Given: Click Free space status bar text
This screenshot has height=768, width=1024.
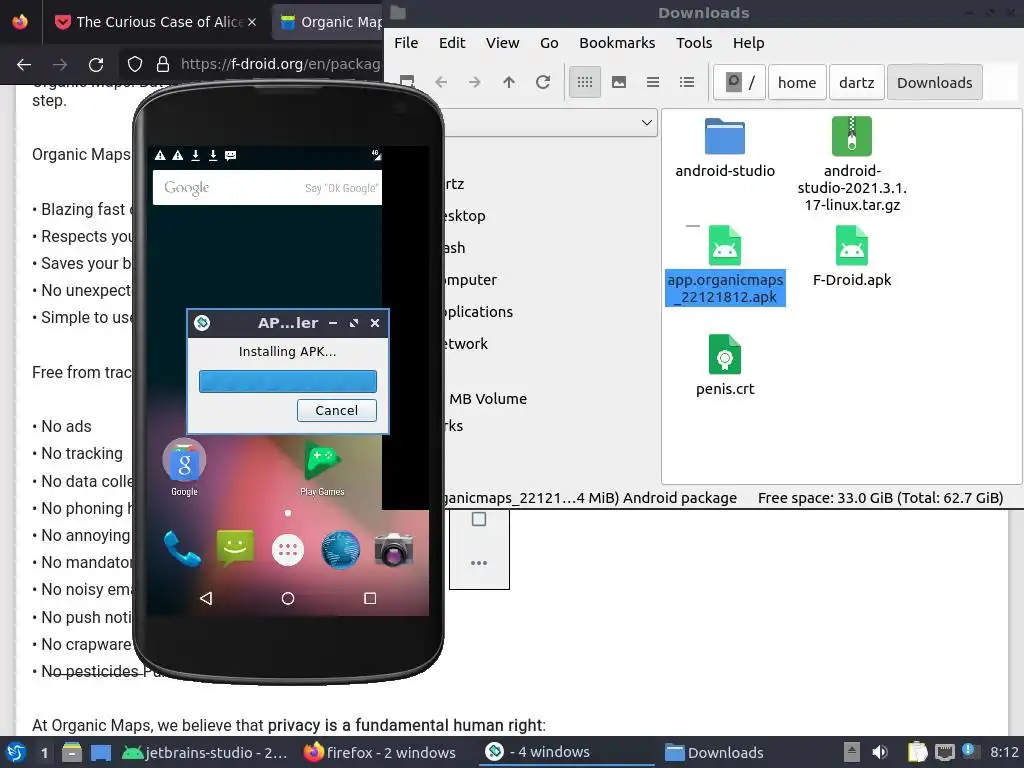Looking at the screenshot, I should (x=880, y=498).
